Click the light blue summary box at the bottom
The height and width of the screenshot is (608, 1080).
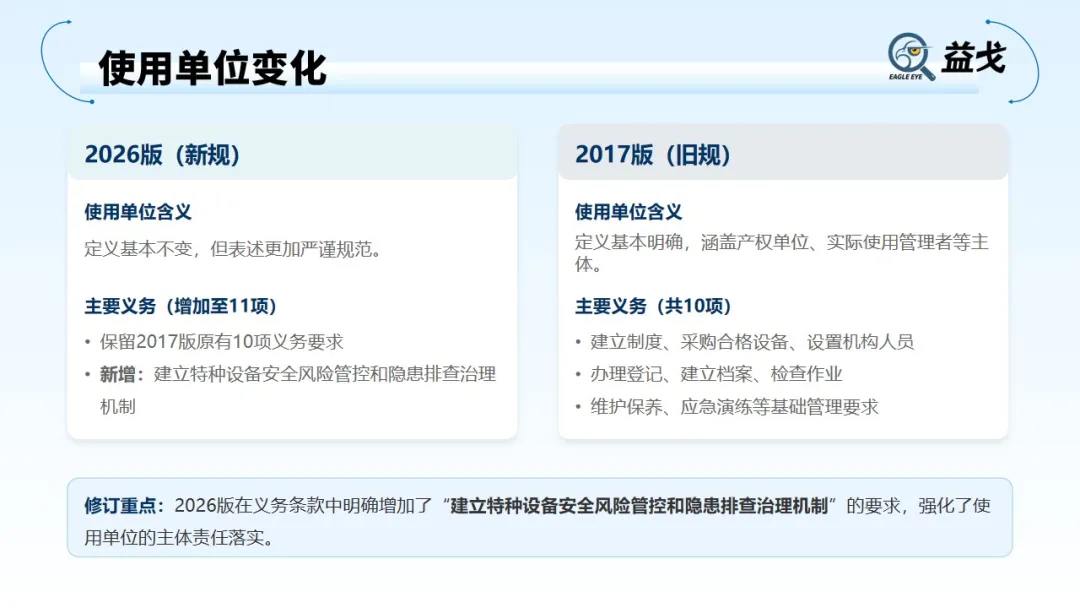click(x=540, y=515)
